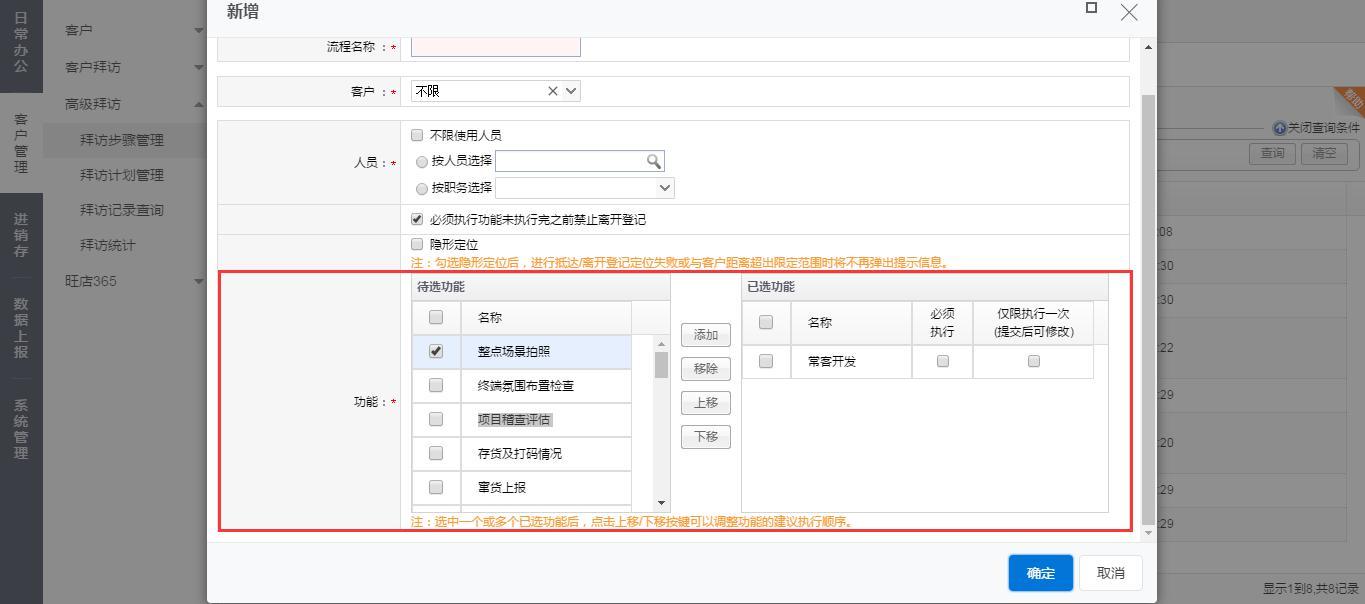Enable the 隐形定位 checkbox
This screenshot has height=604, width=1365.
(418, 244)
